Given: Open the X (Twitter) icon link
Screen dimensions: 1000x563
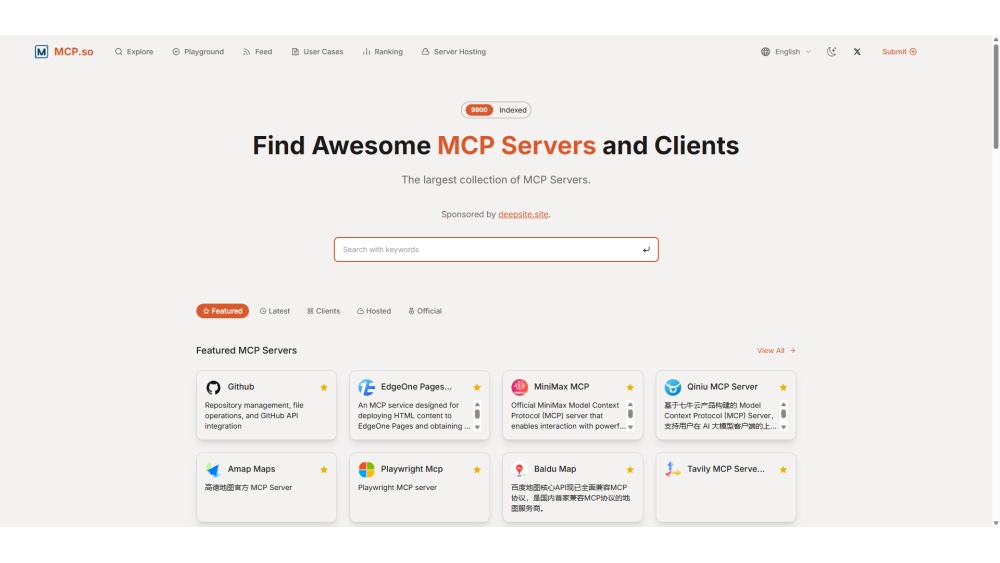Looking at the screenshot, I should (x=857, y=52).
